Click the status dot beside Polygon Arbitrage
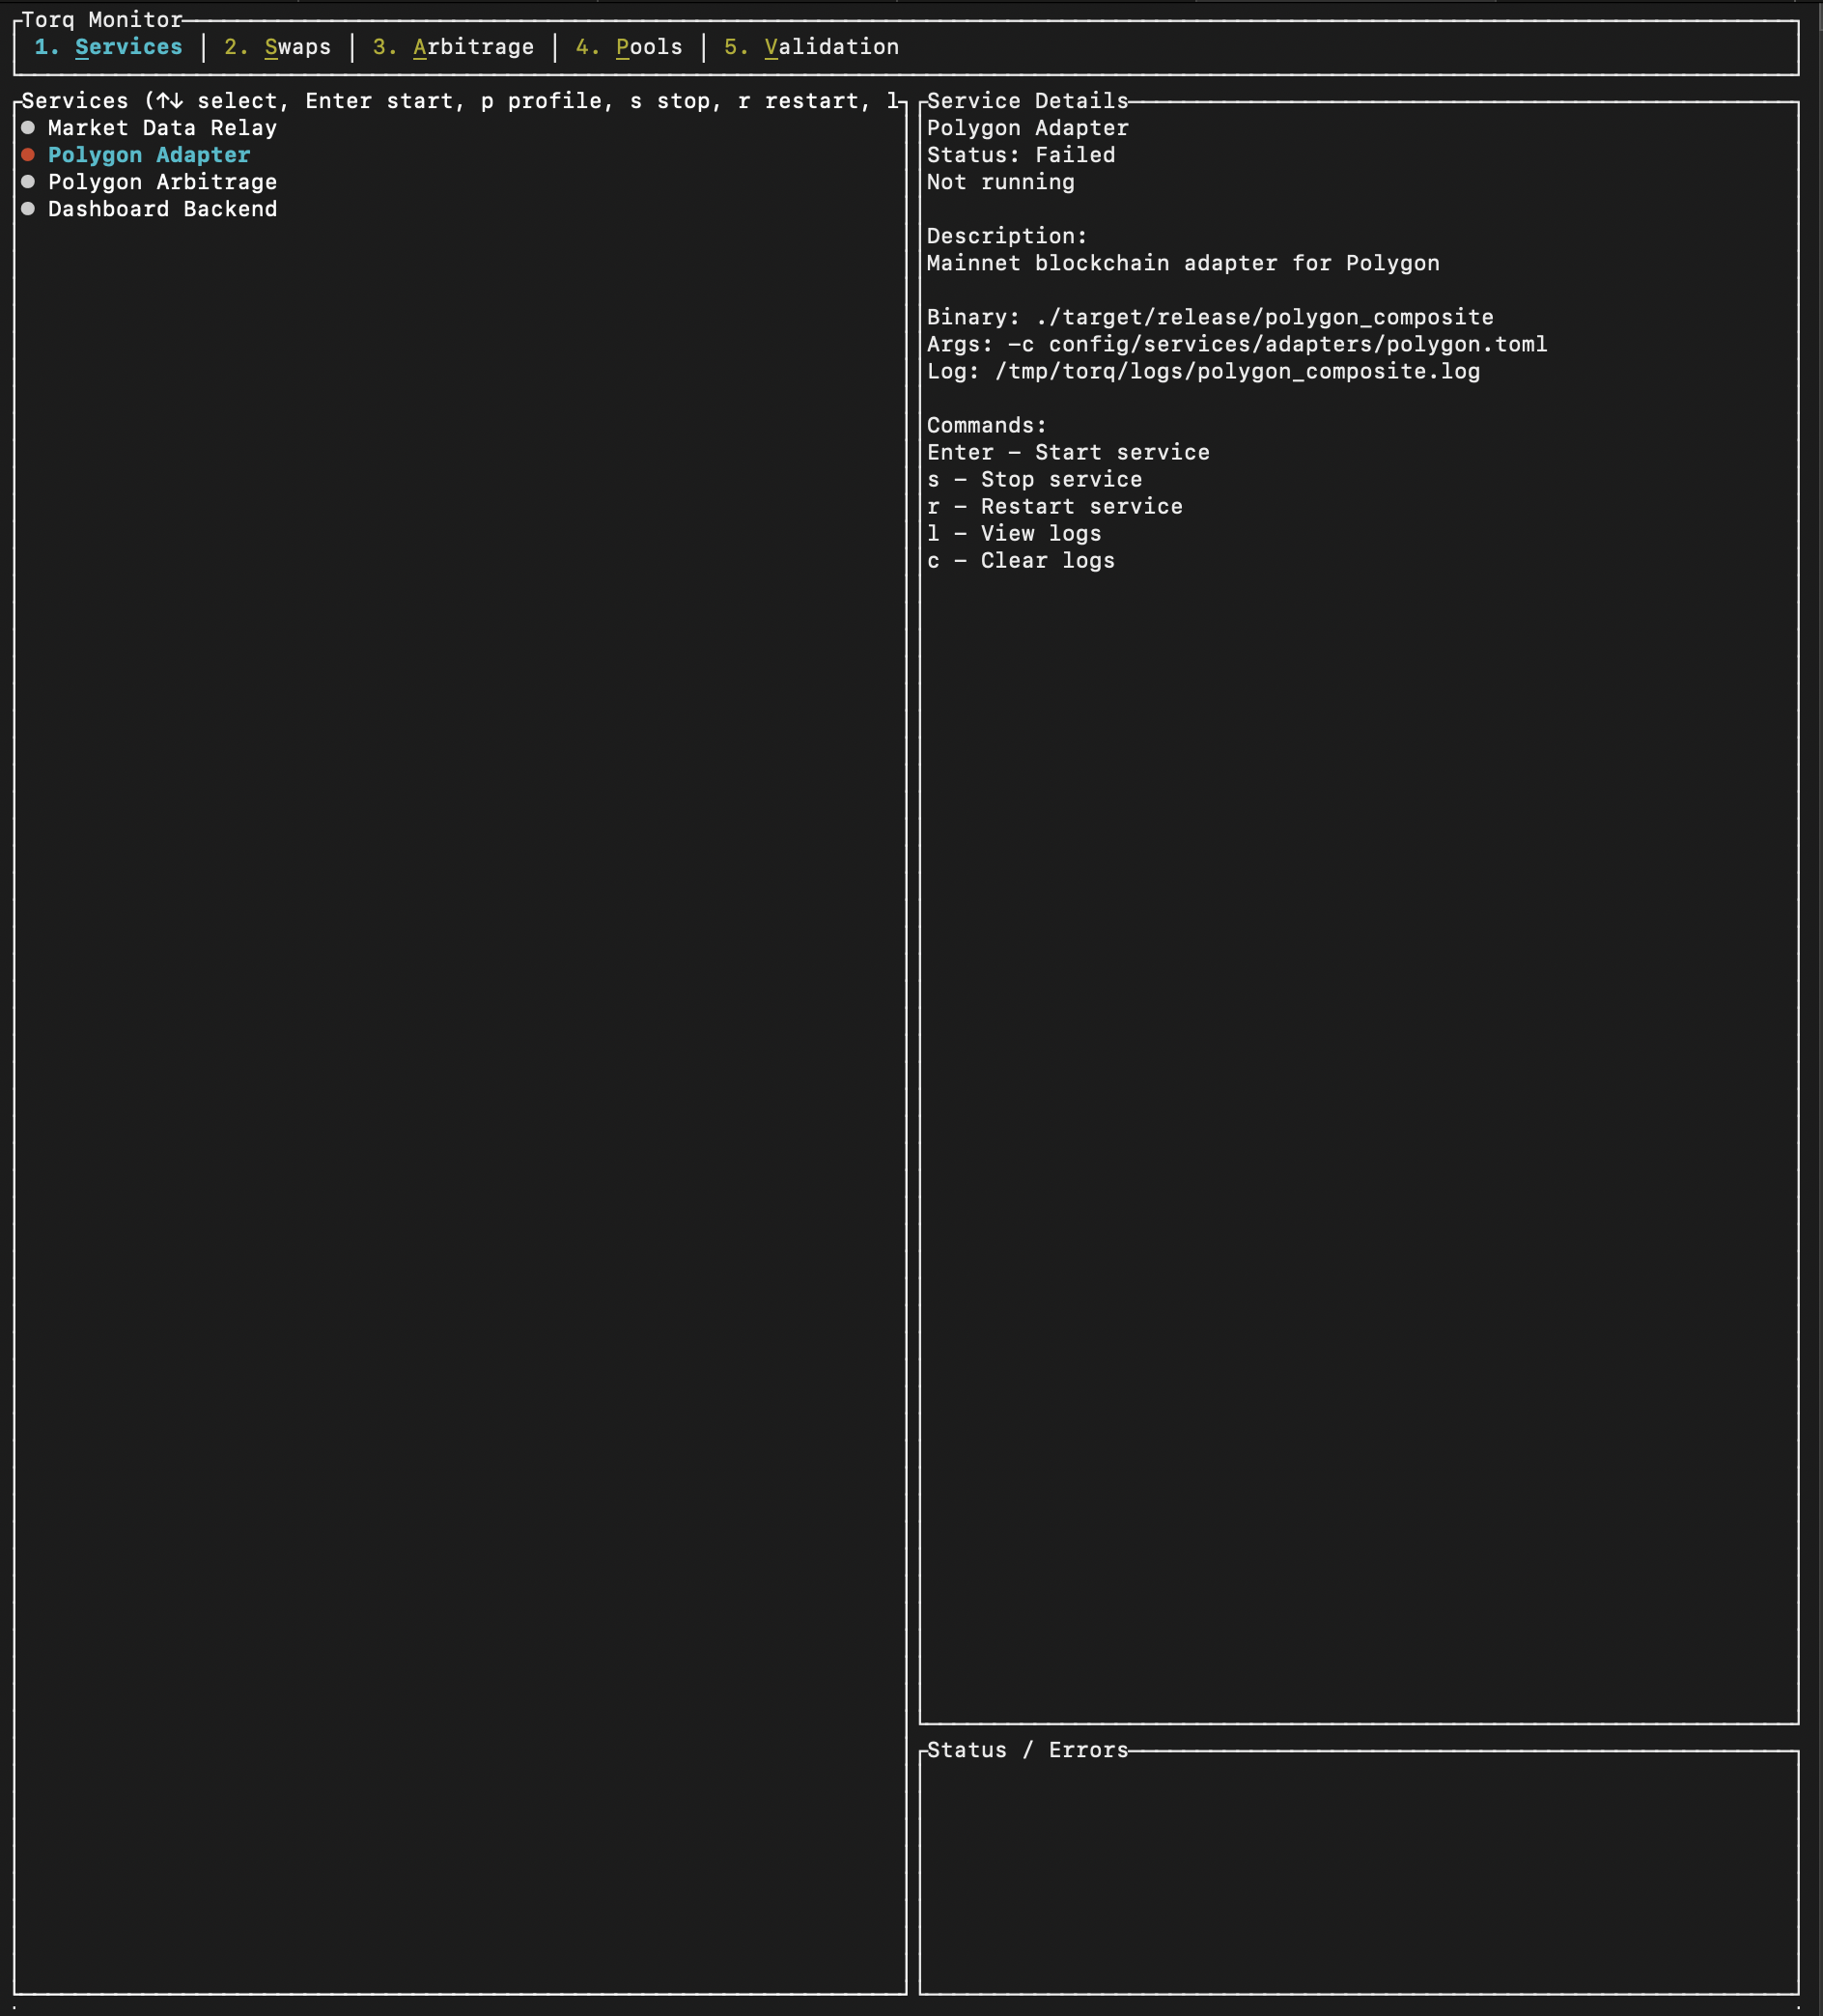This screenshot has width=1823, height=2016. (x=28, y=182)
